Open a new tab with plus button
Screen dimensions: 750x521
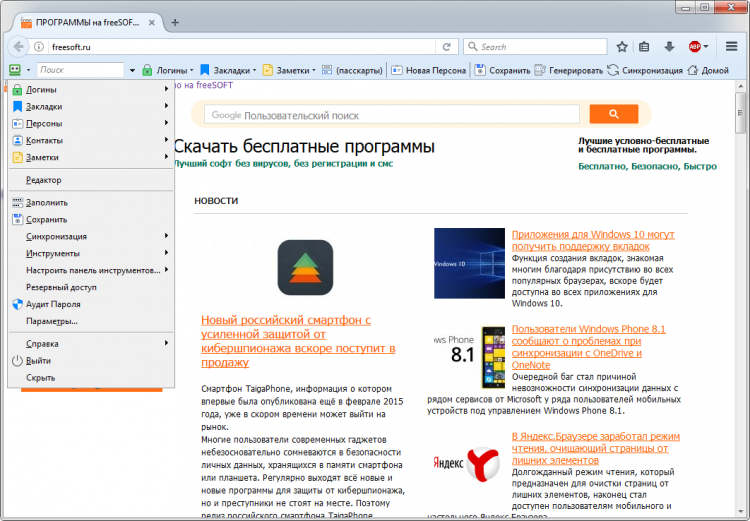click(175, 22)
